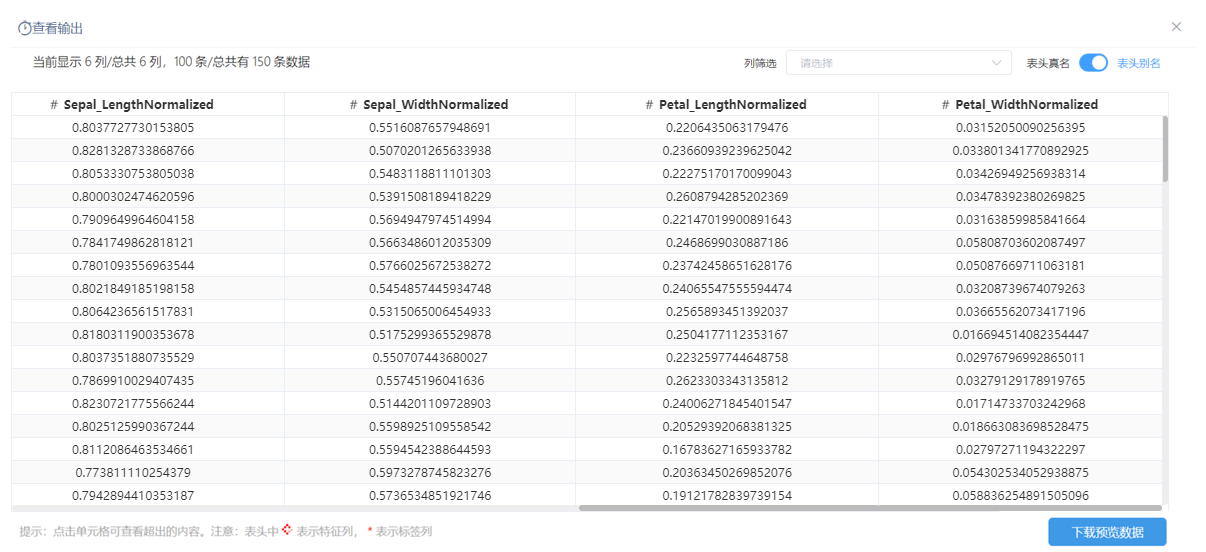Open the 列筛选 dropdown
The height and width of the screenshot is (552, 1206).
pyautogui.click(x=899, y=63)
